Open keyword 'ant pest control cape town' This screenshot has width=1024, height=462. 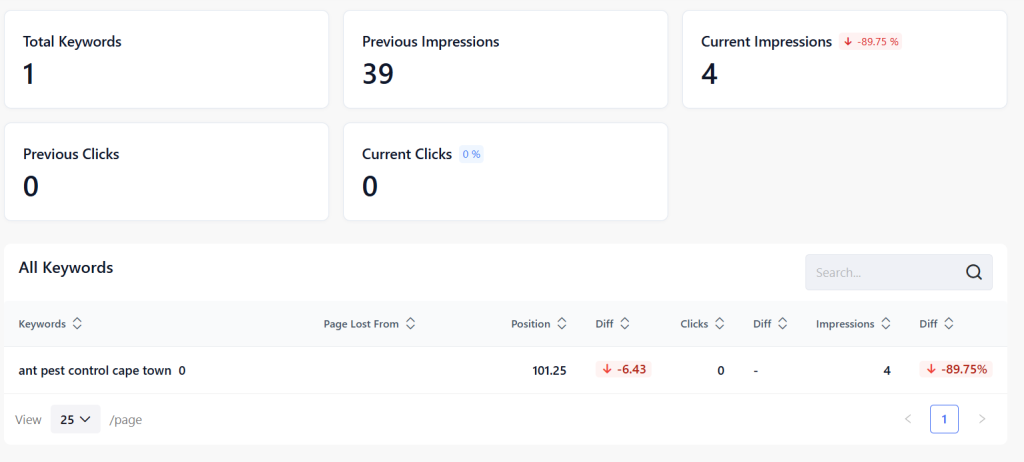(x=94, y=370)
